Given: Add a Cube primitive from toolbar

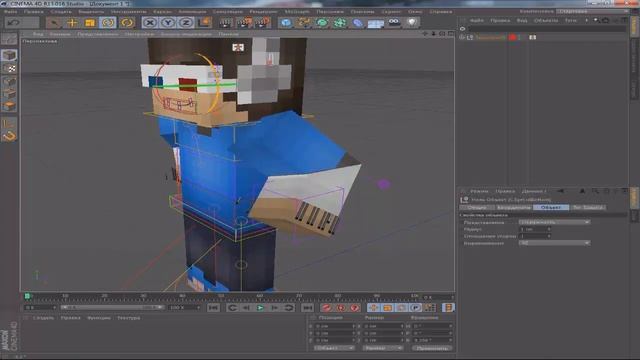Looking at the screenshot, I should pos(286,22).
